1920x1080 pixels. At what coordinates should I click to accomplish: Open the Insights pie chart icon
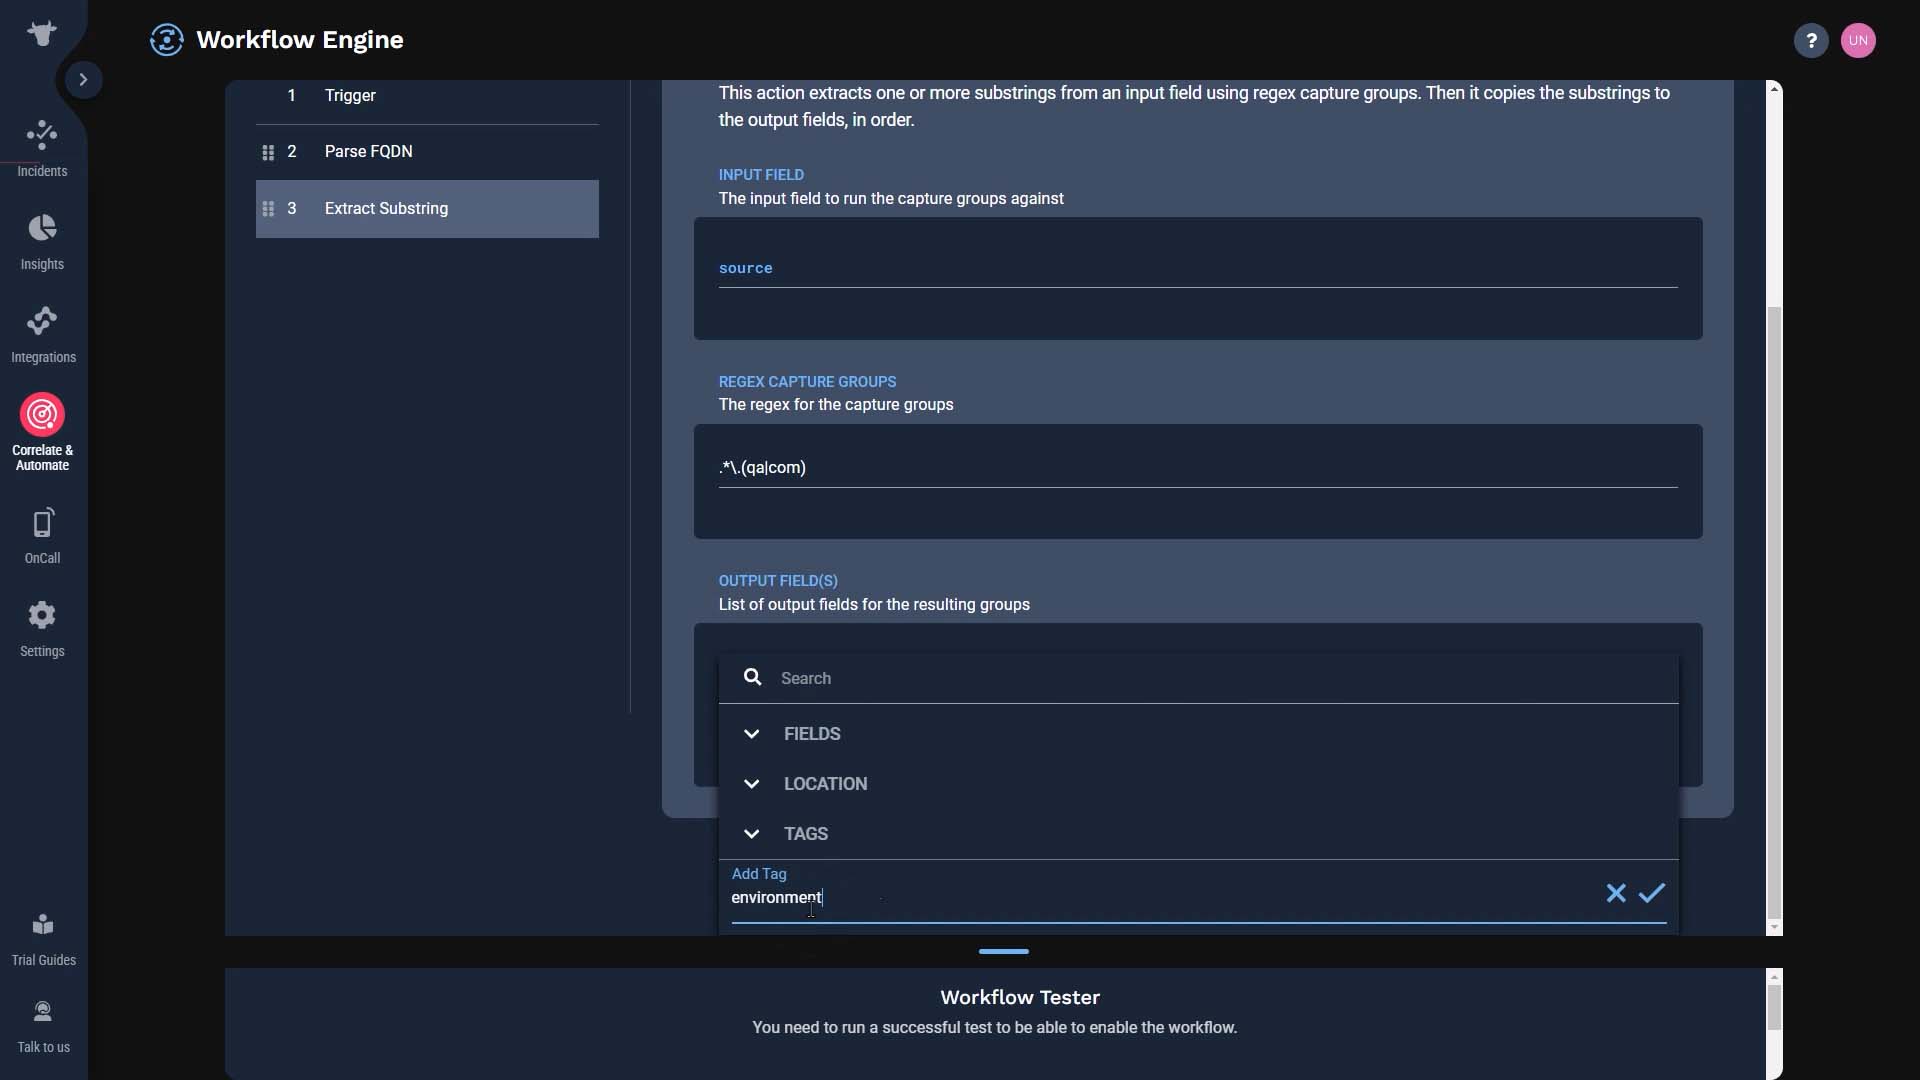[42, 228]
